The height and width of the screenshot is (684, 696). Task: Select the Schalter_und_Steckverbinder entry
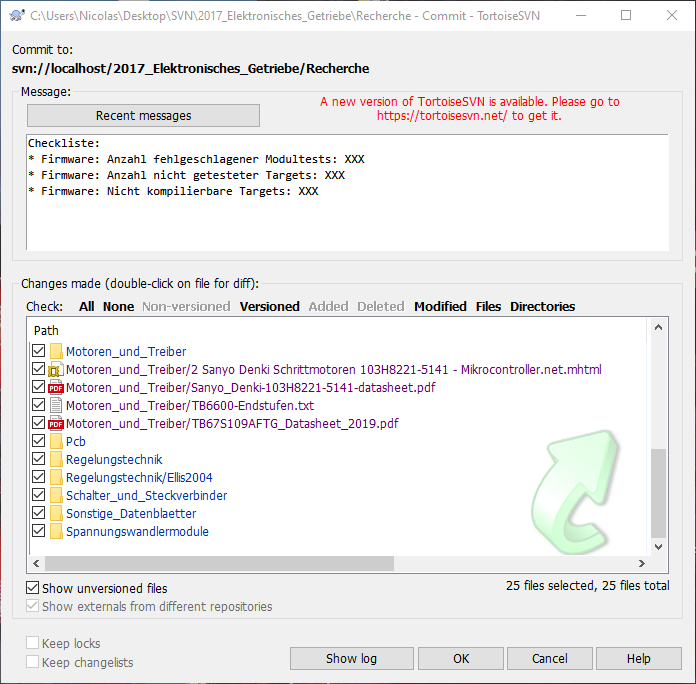[146, 495]
